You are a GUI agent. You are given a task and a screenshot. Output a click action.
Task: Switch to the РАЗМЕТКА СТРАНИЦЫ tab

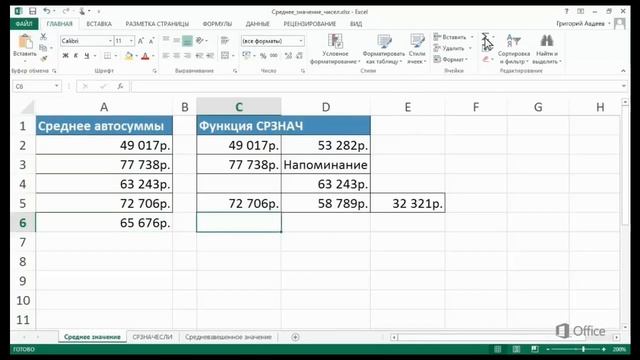(x=157, y=24)
